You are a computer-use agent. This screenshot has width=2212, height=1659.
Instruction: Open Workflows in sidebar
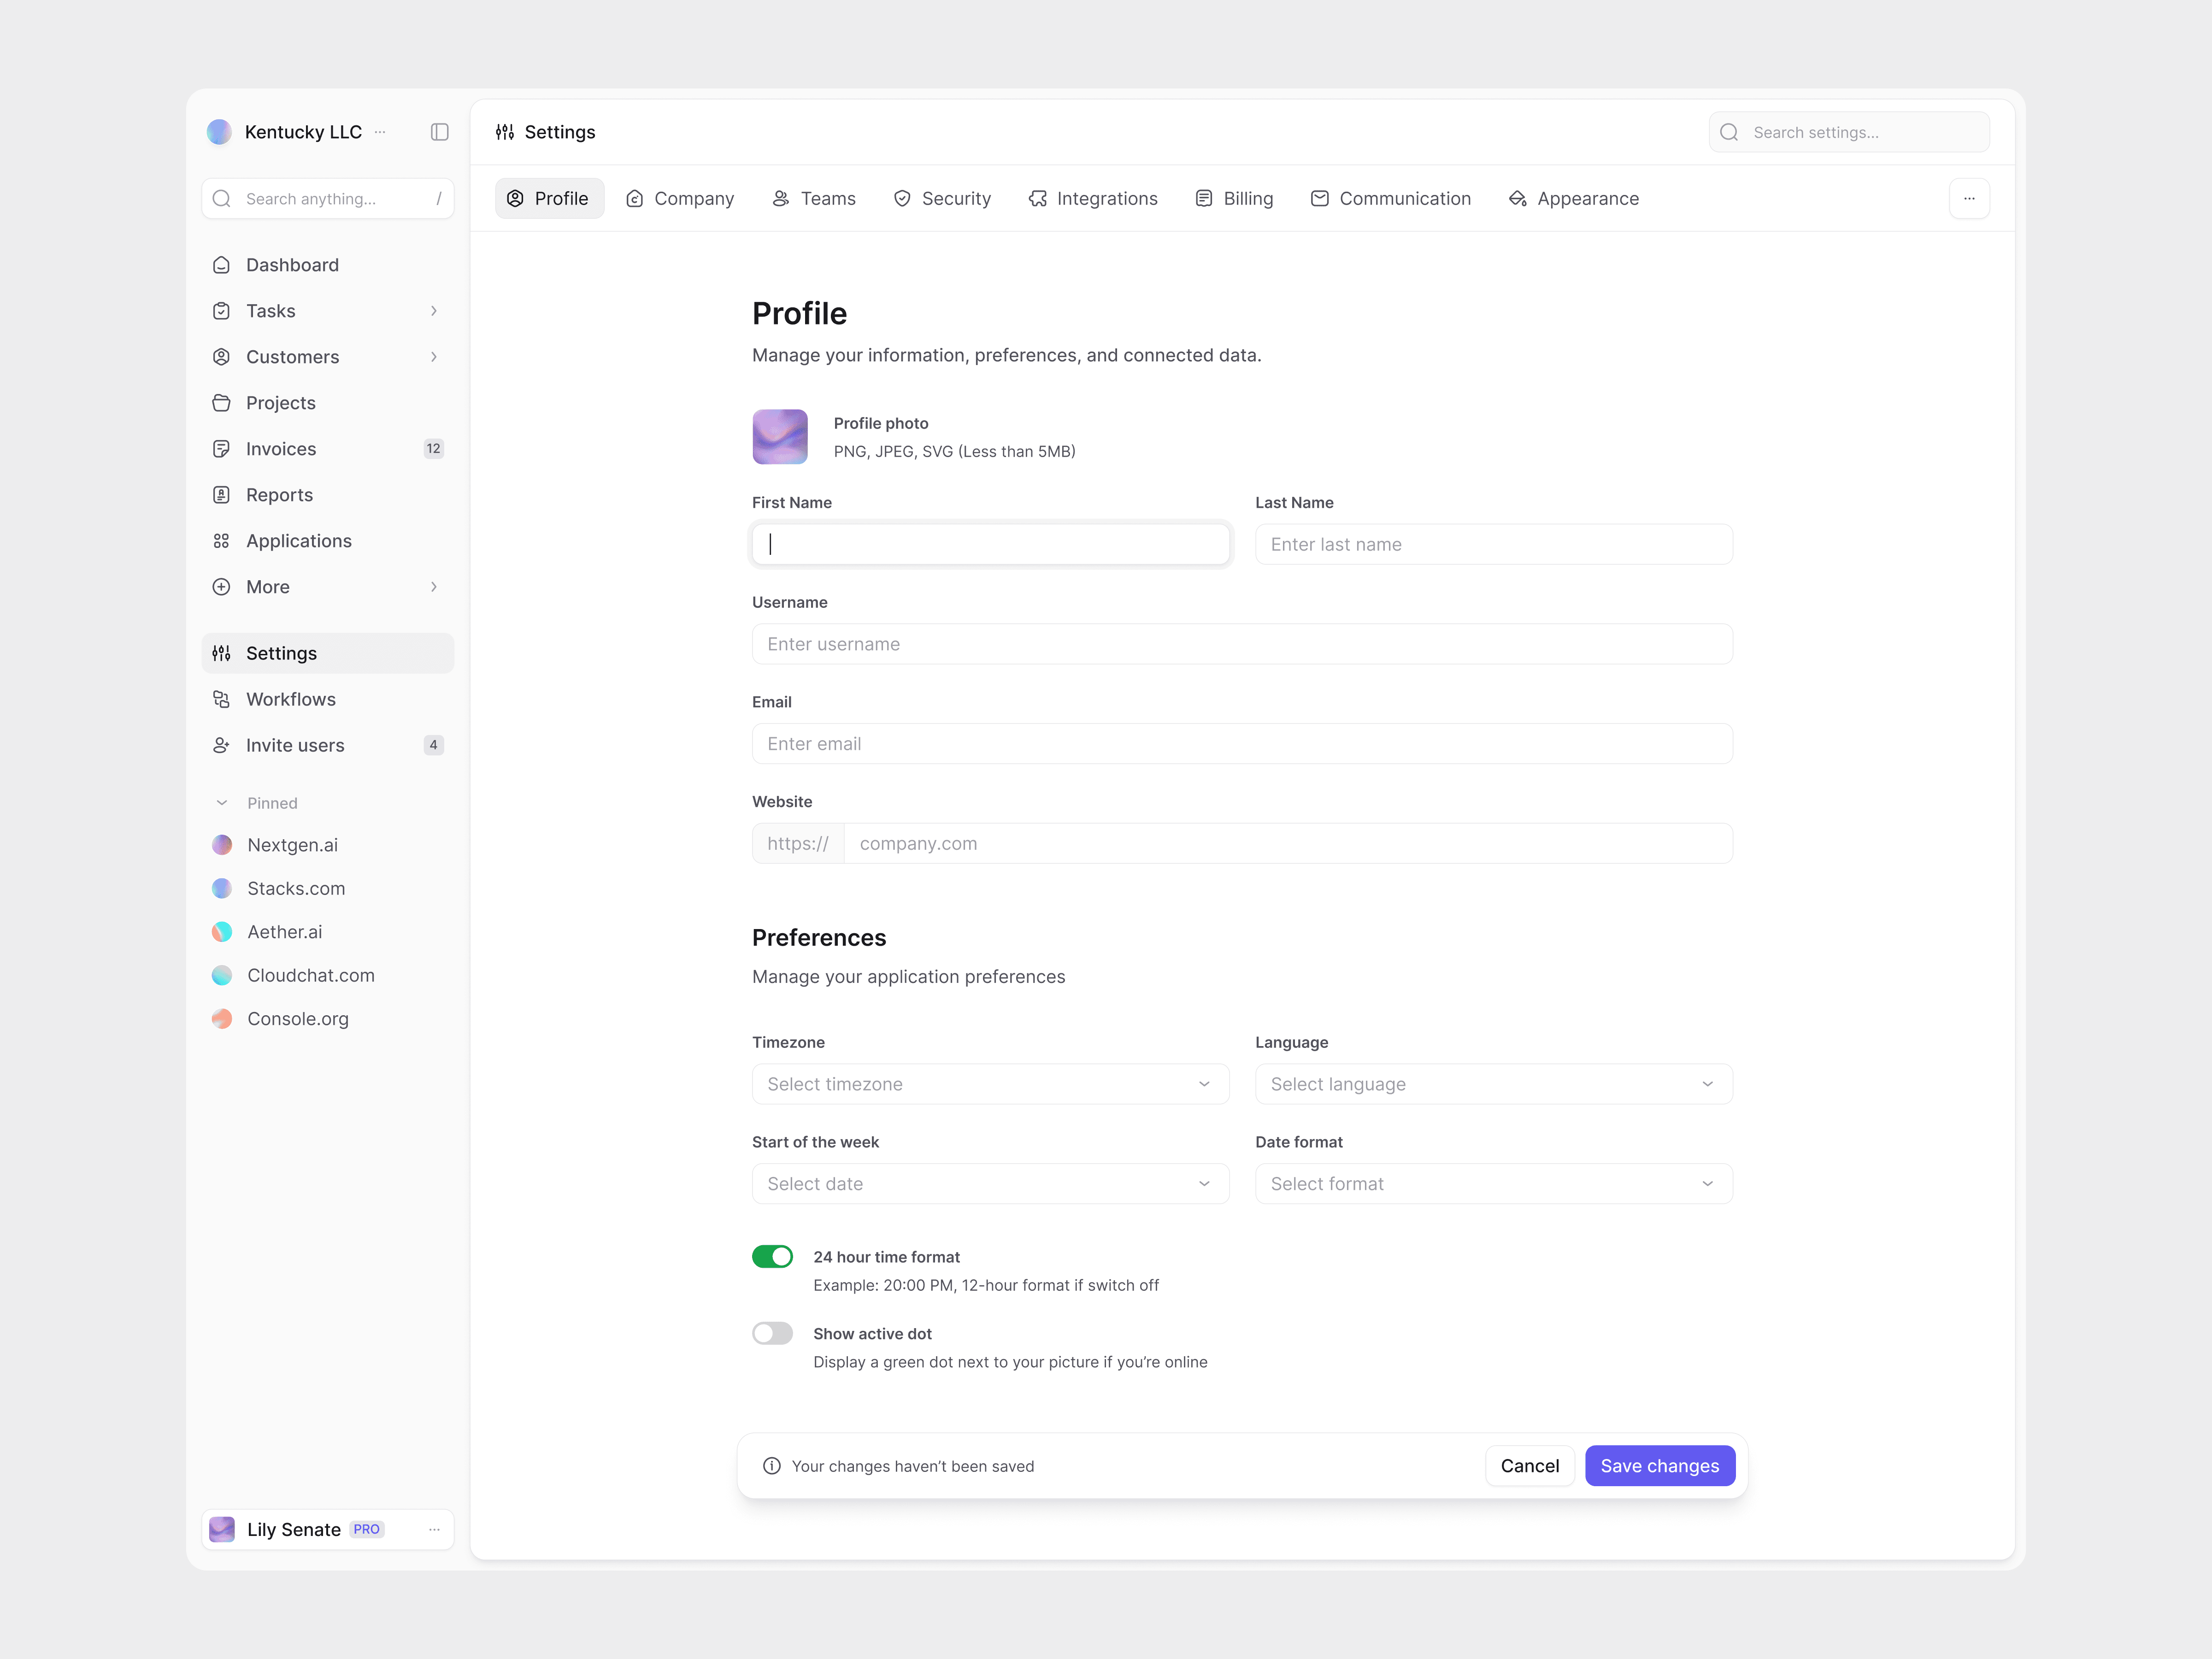290,699
